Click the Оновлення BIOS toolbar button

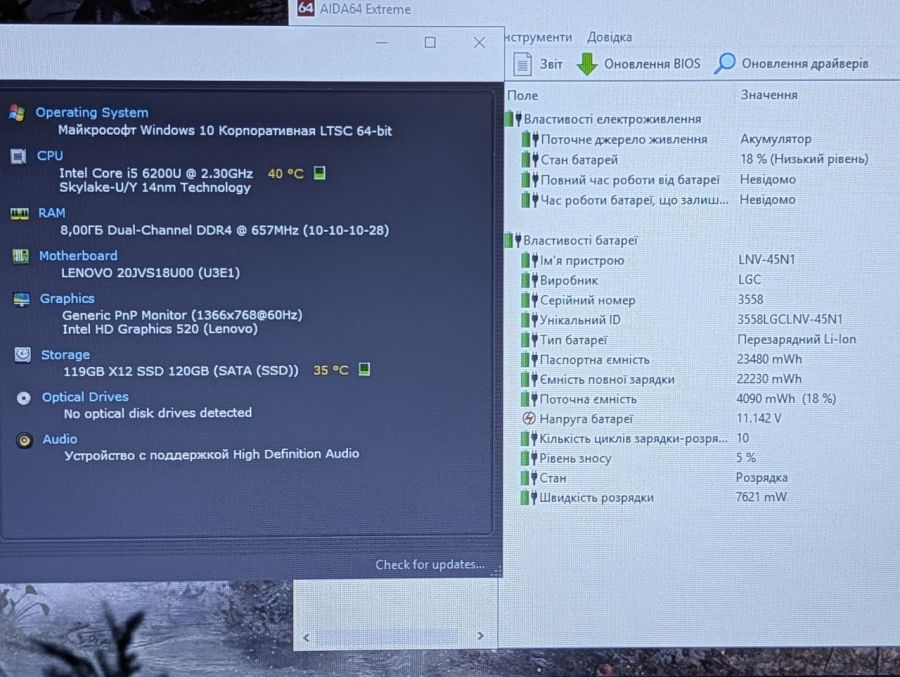click(638, 64)
